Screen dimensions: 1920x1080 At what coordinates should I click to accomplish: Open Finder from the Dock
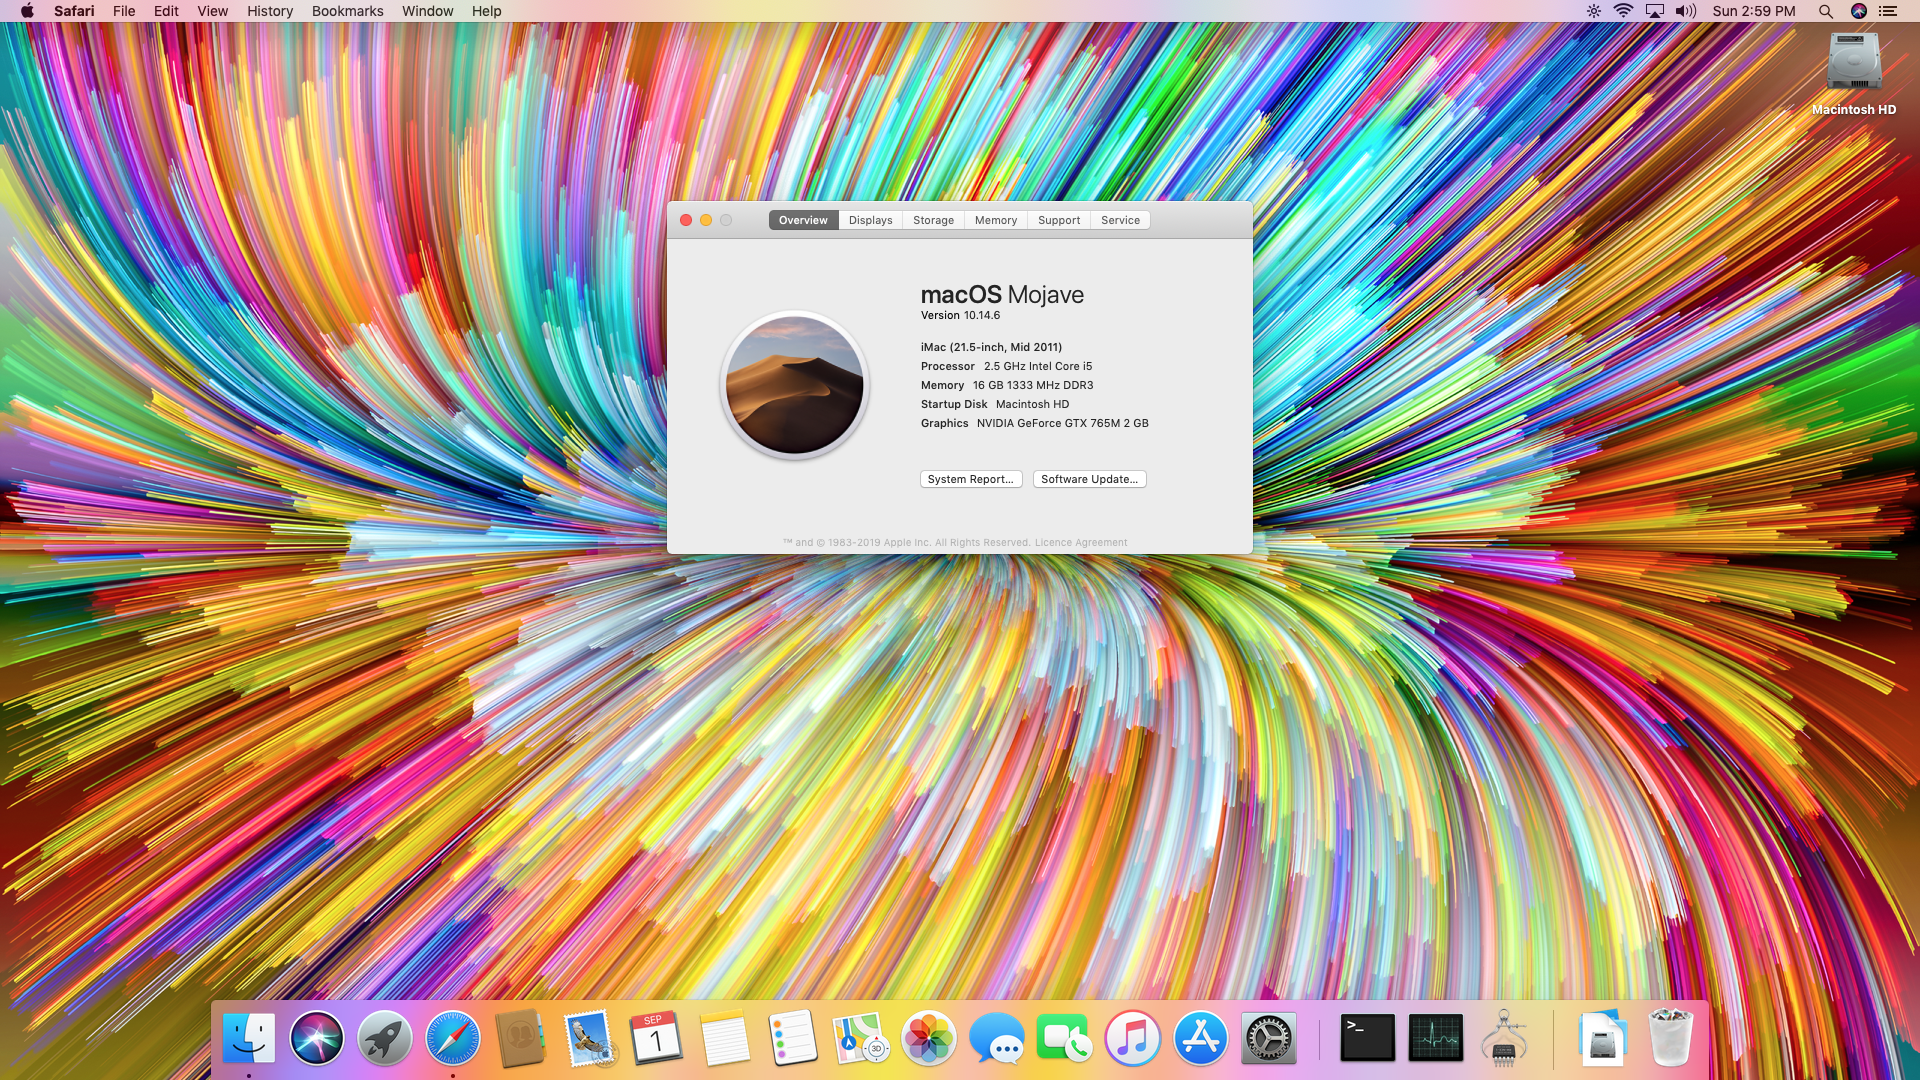click(x=249, y=1038)
